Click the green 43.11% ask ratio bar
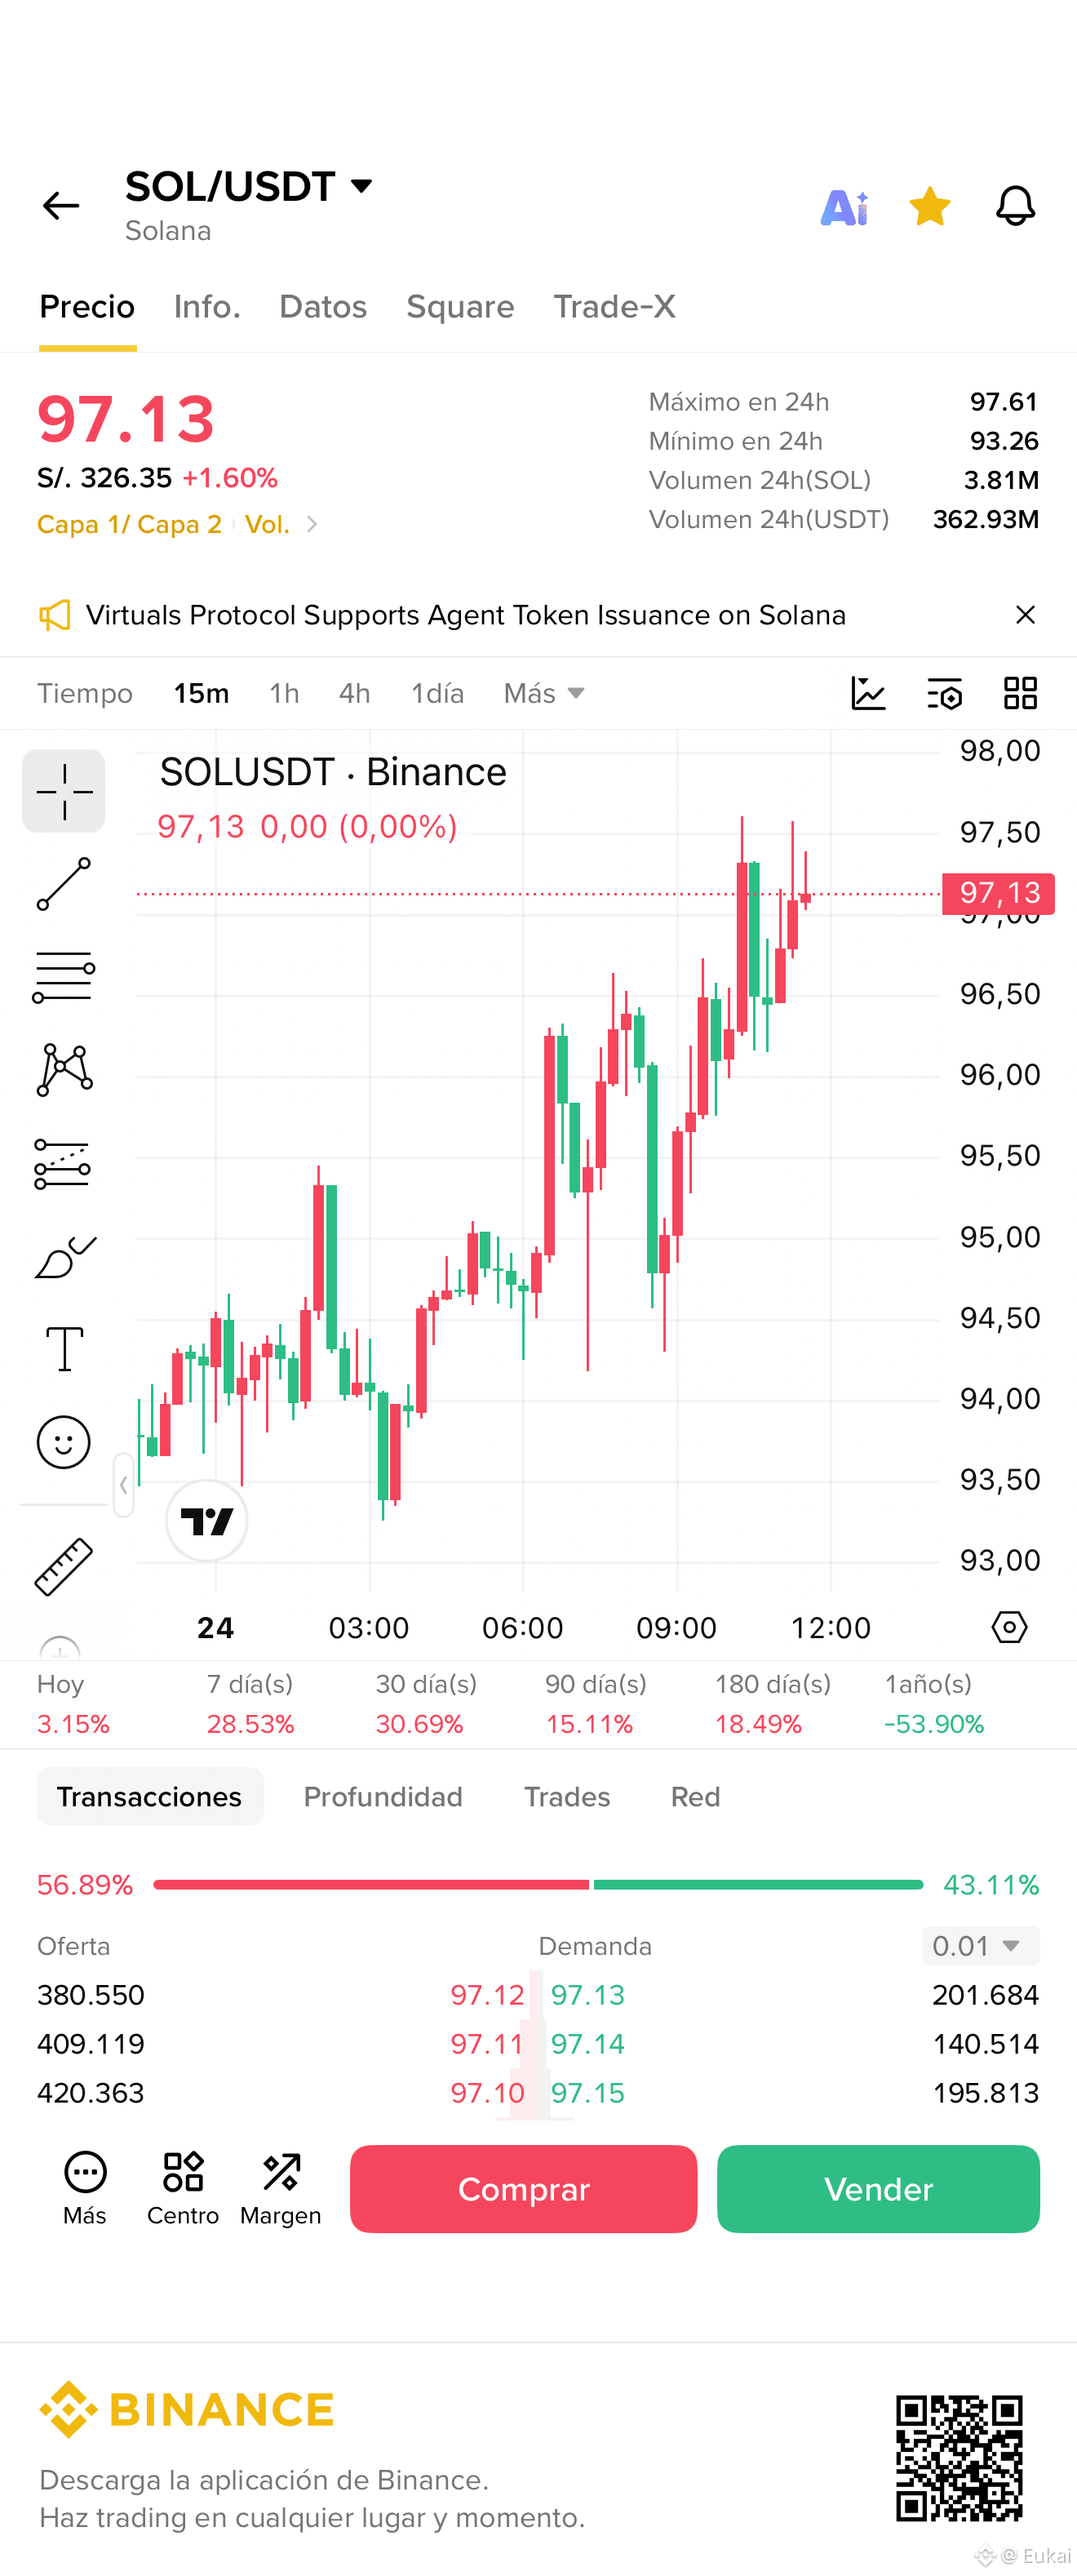 click(758, 1885)
